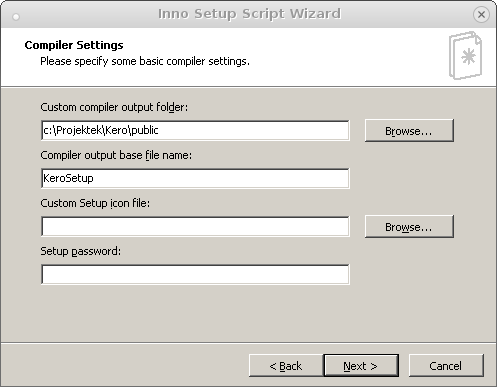Click into the KeroSetup base file name field

pos(195,178)
